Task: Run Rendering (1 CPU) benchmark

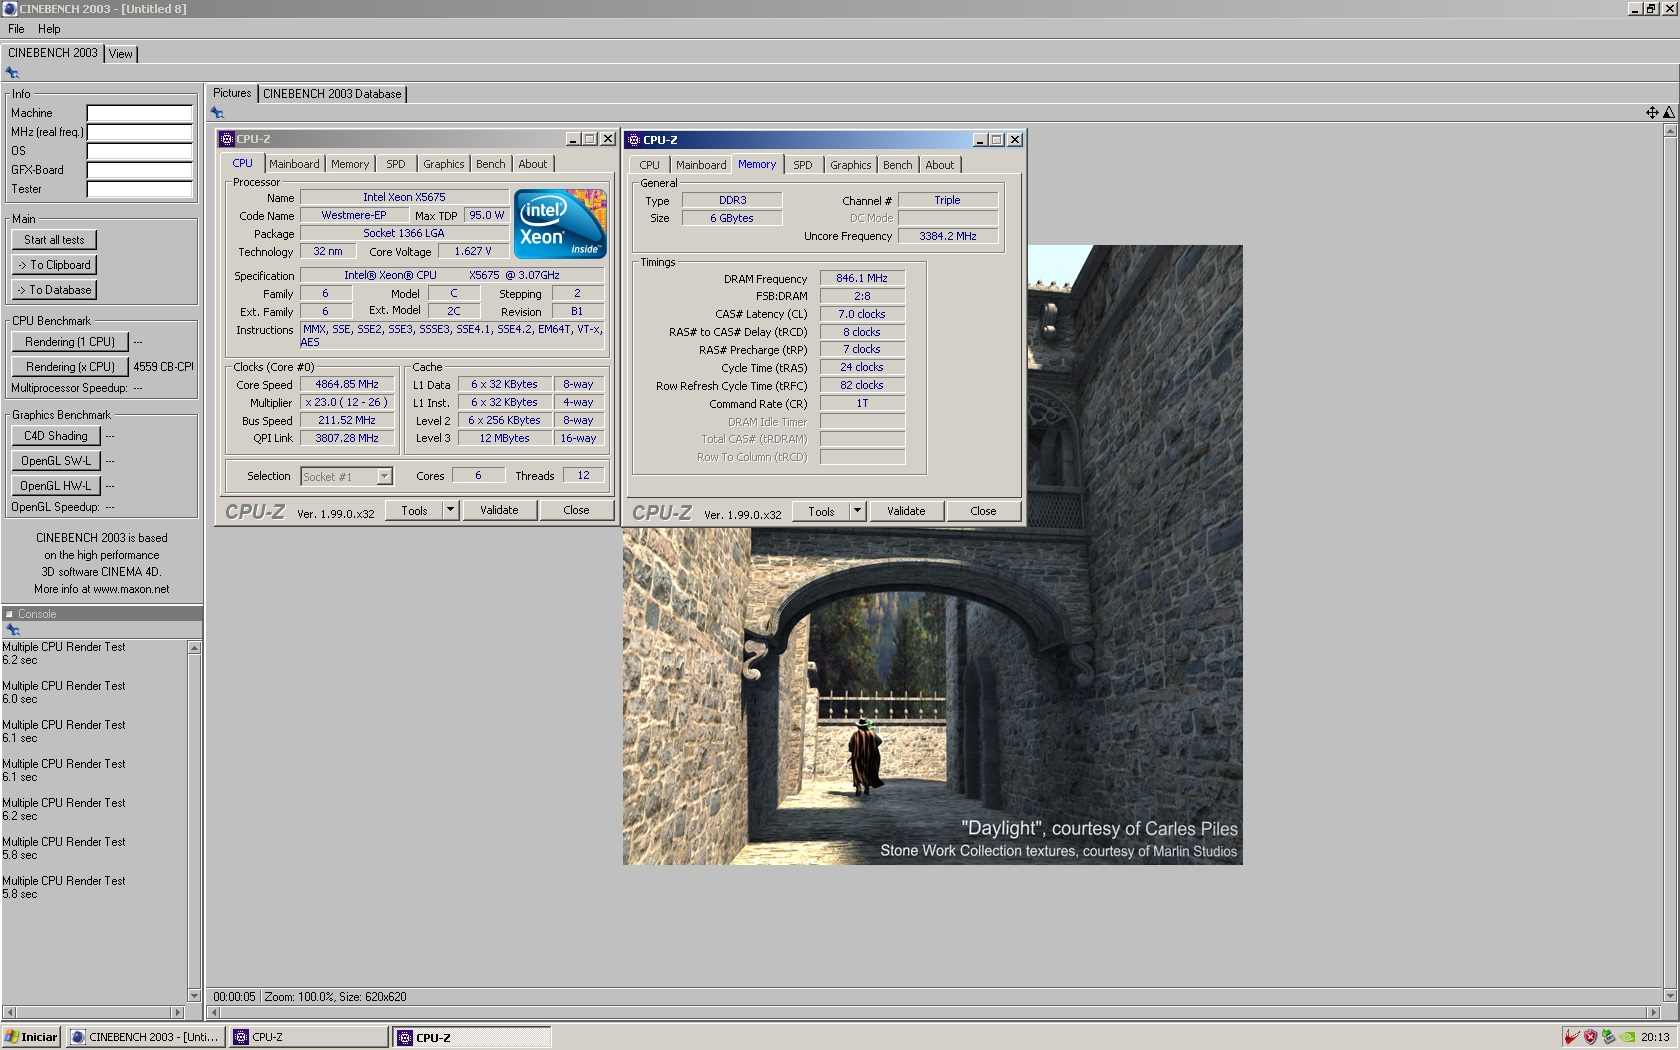Action: (x=70, y=342)
